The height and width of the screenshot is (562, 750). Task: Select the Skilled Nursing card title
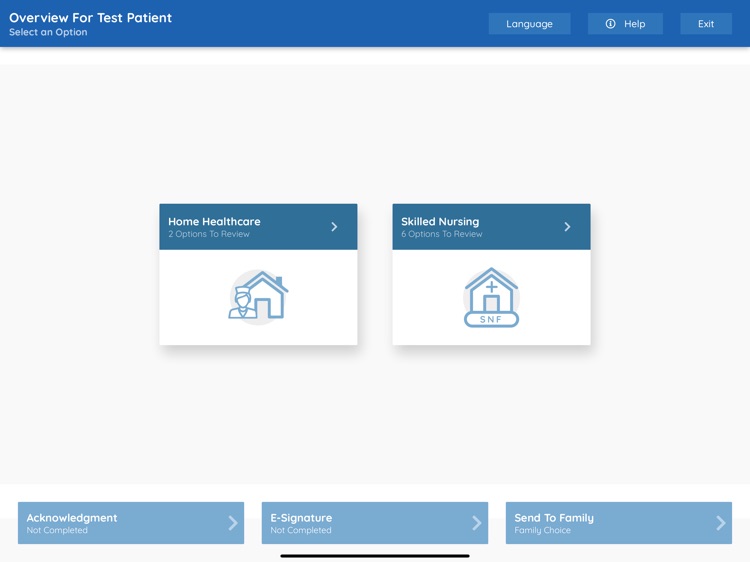tap(440, 221)
